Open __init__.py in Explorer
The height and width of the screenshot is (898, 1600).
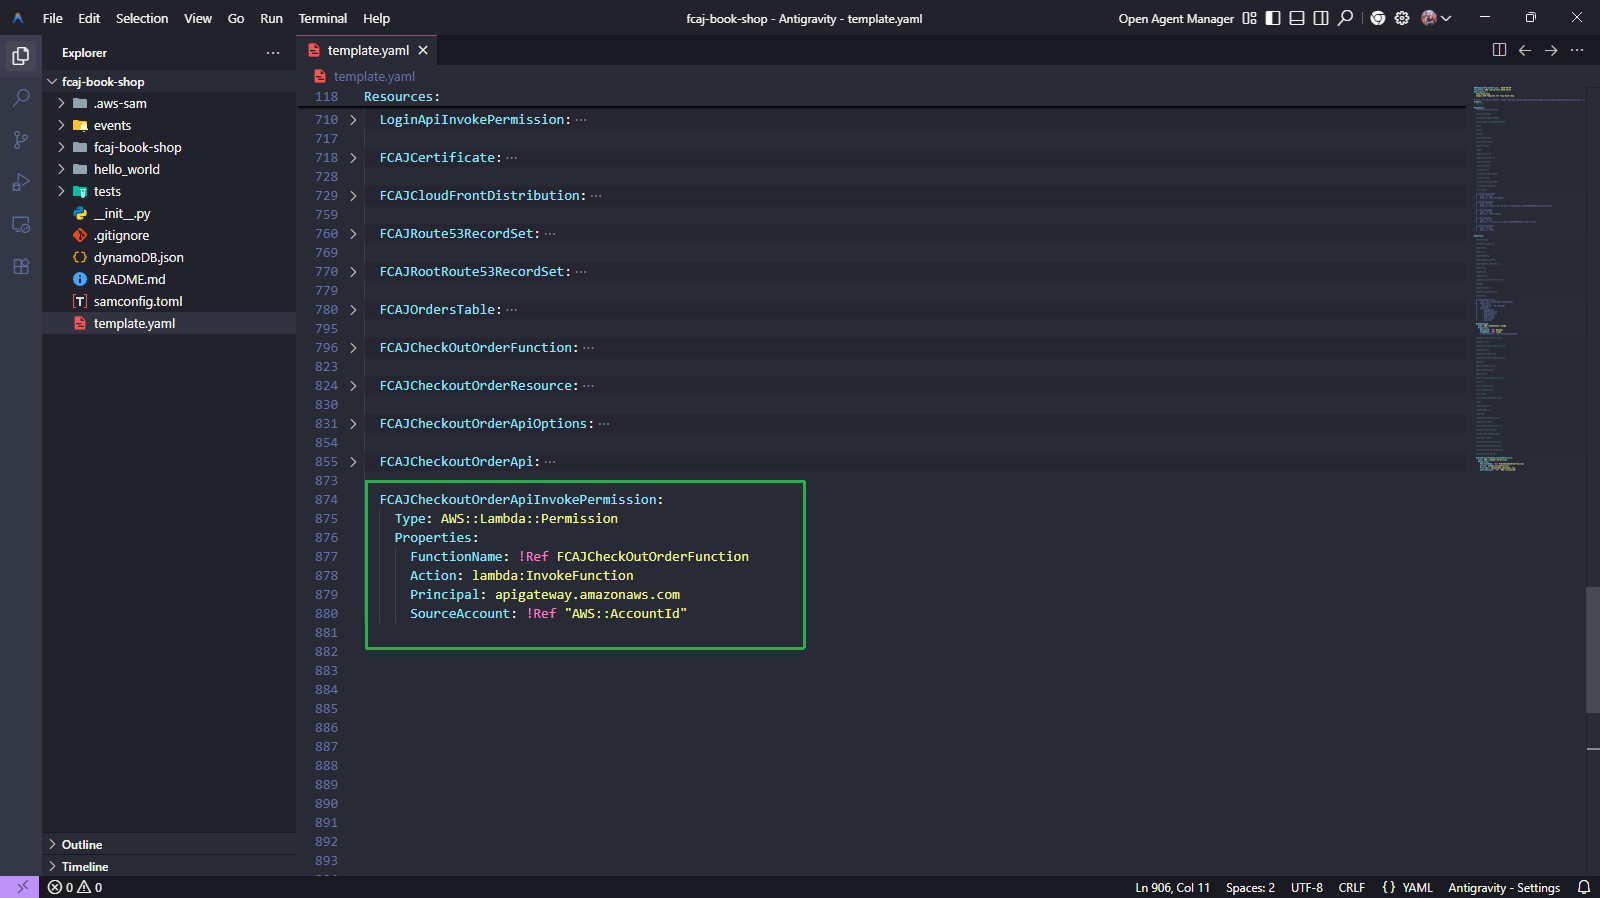point(121,214)
